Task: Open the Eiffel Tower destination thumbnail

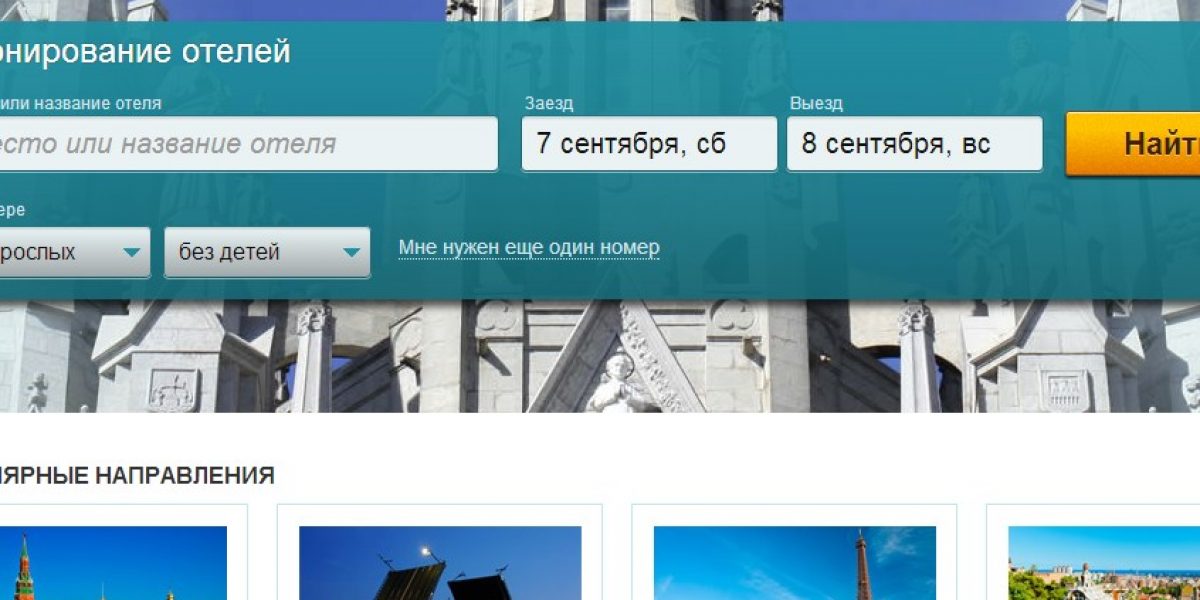Action: pos(795,563)
